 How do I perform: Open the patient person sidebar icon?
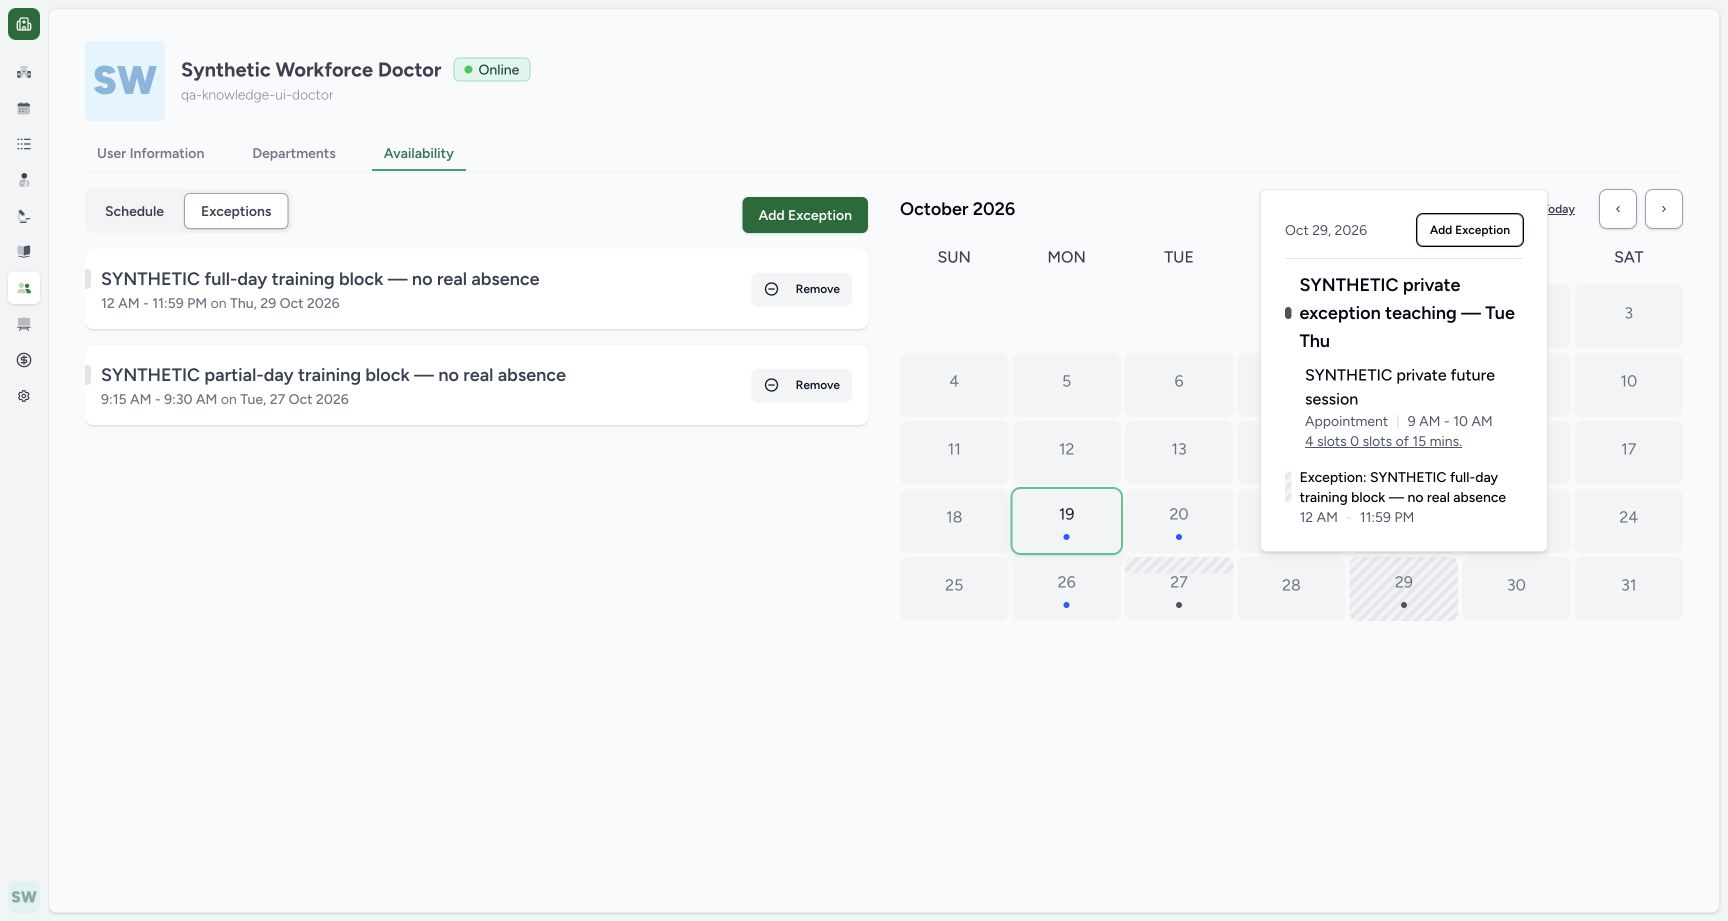pyautogui.click(x=24, y=180)
